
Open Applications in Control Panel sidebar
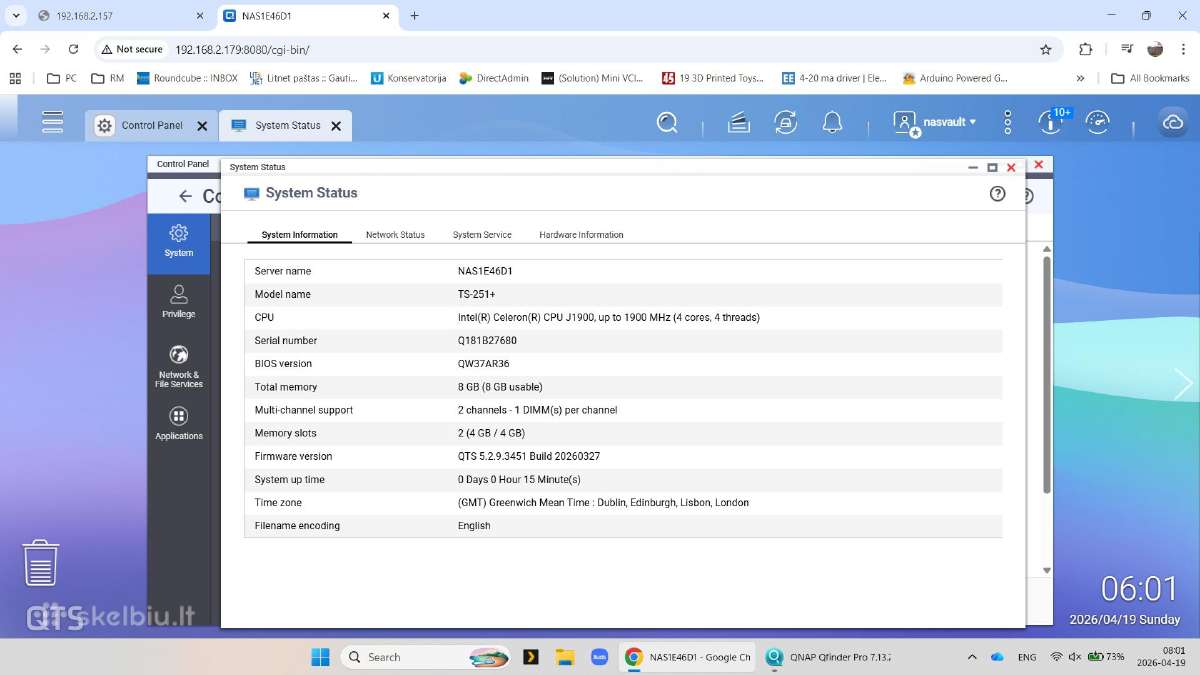pyautogui.click(x=179, y=424)
